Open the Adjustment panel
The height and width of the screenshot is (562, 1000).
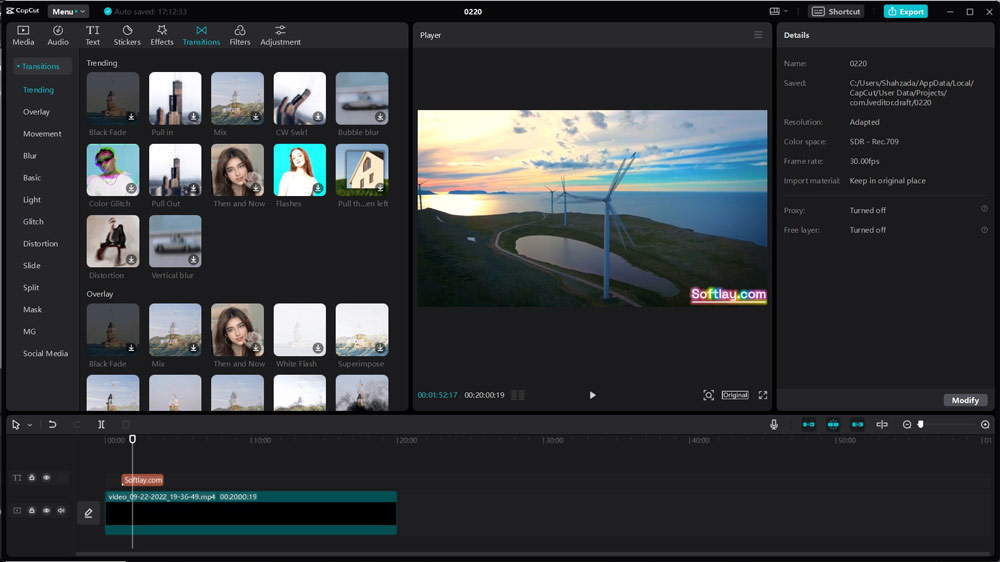(x=280, y=35)
